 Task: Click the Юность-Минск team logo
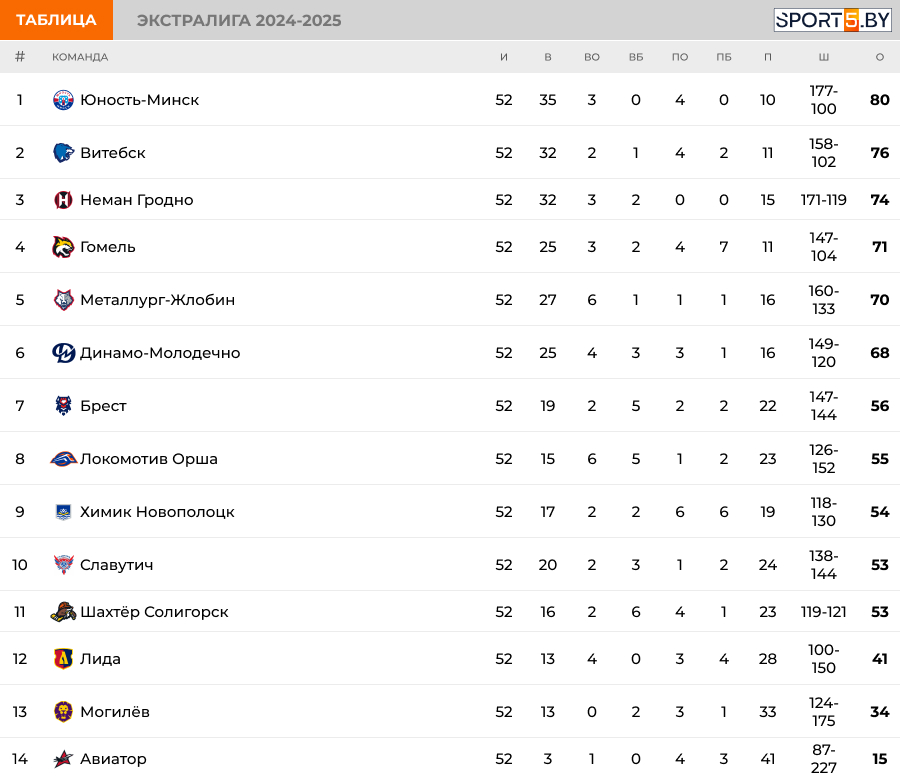[63, 100]
